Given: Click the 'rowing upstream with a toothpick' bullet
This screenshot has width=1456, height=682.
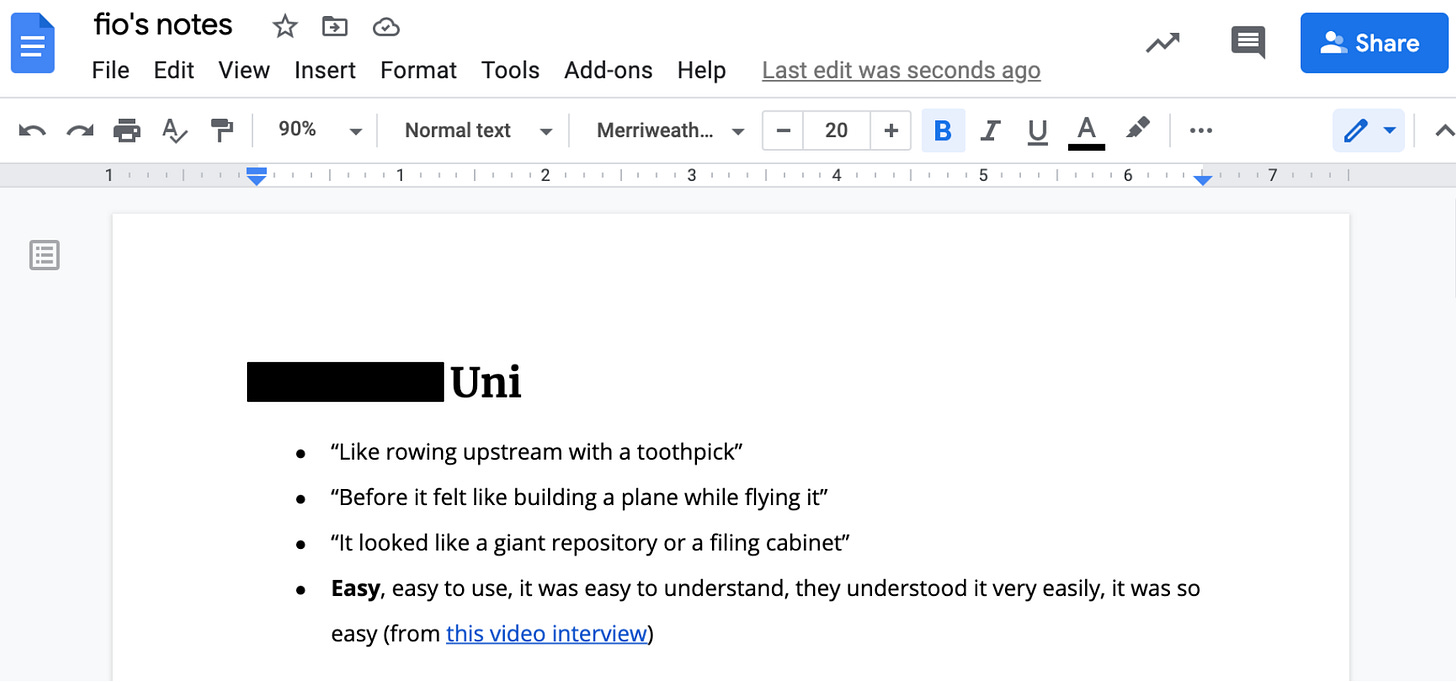Looking at the screenshot, I should (536, 452).
